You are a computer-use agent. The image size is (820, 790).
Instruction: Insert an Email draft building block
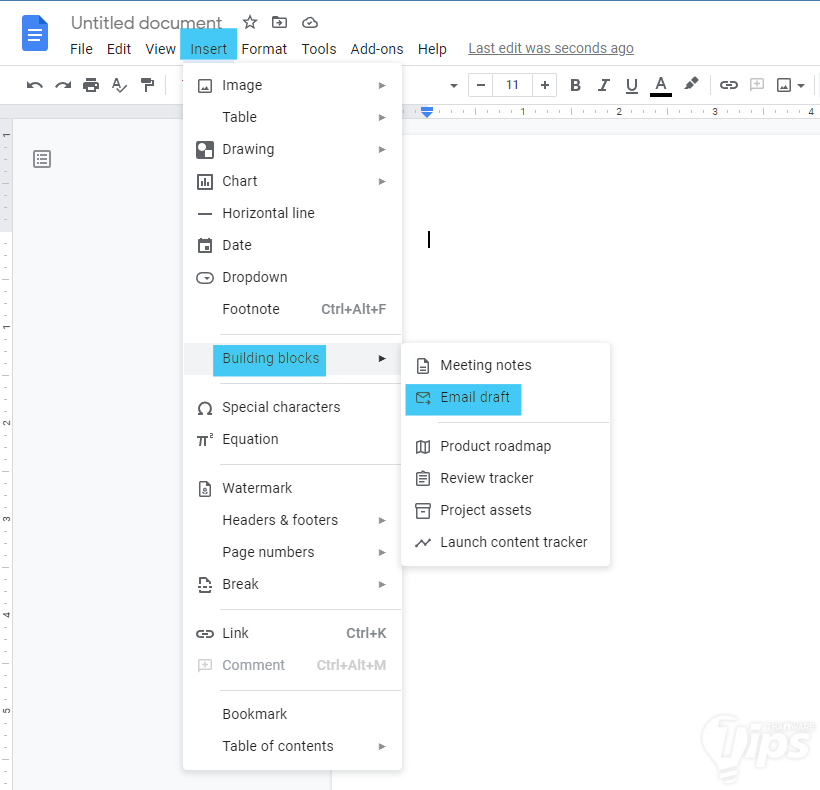tap(505, 397)
